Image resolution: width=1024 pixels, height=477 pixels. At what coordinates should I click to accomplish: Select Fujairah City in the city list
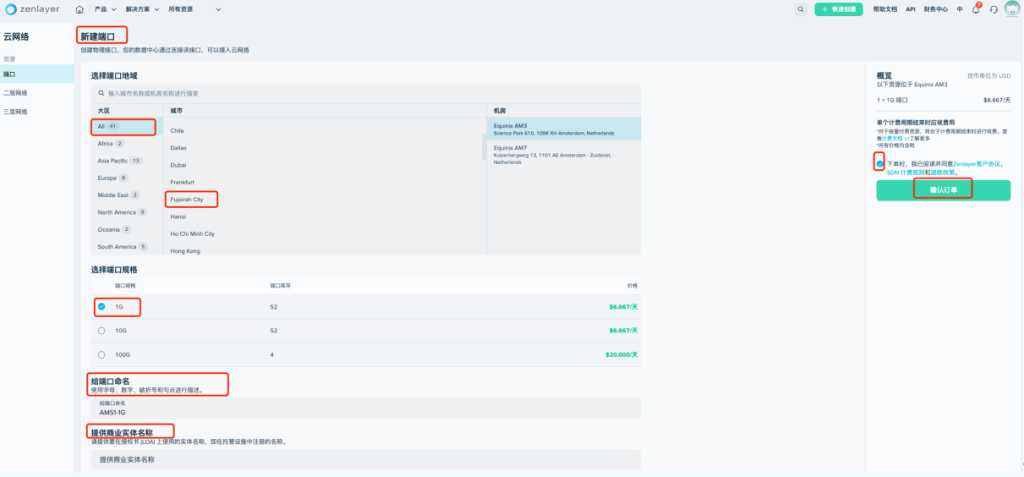[187, 199]
